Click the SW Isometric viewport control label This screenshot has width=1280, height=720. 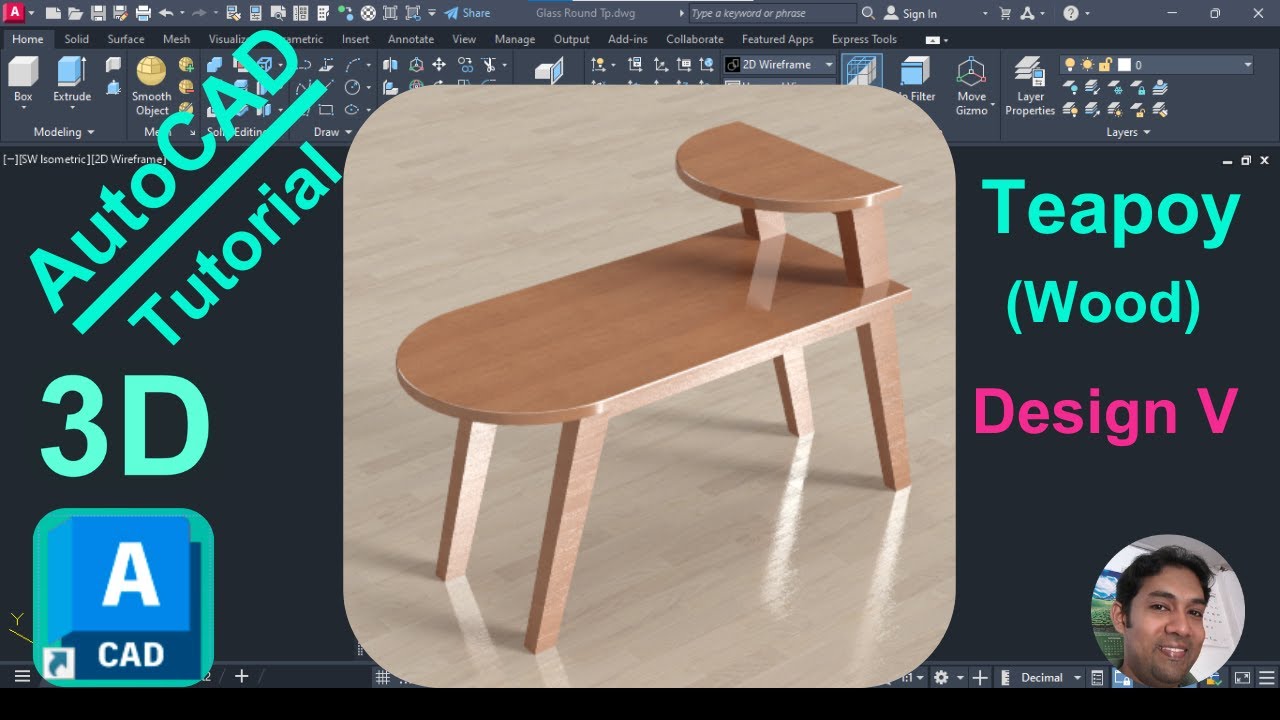54,159
